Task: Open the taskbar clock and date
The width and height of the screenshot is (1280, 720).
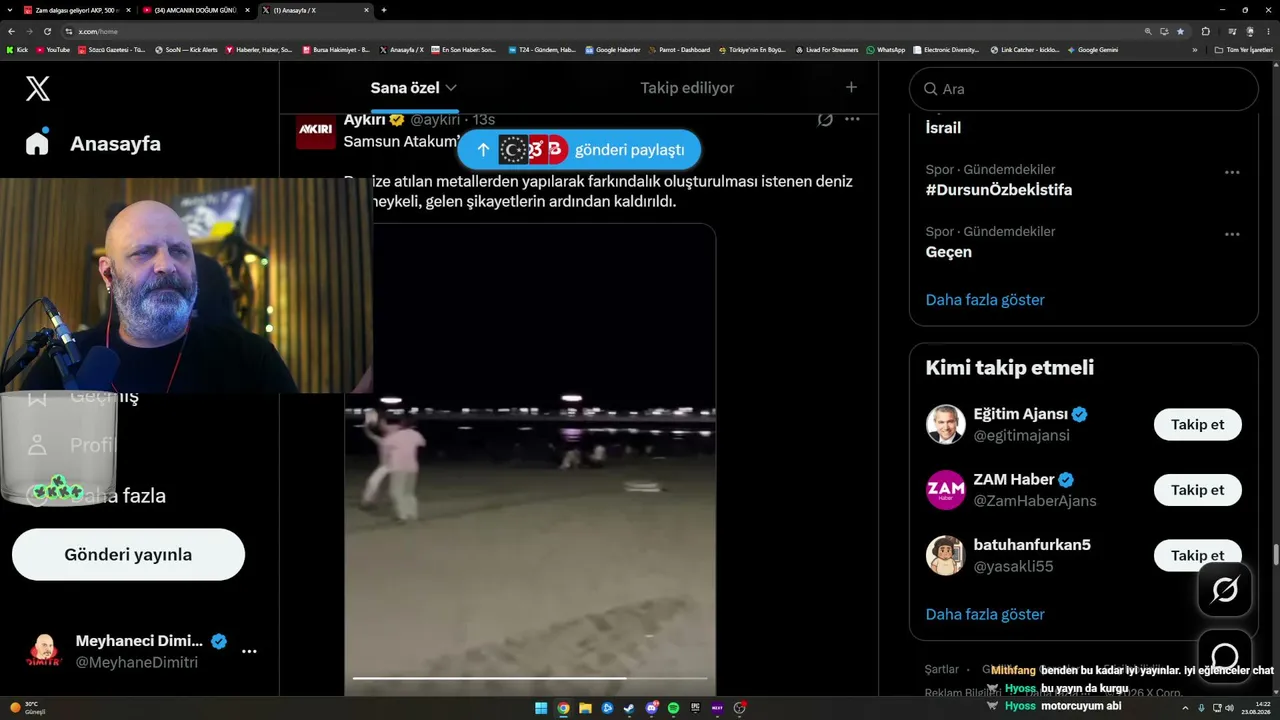Action: coord(1255,708)
